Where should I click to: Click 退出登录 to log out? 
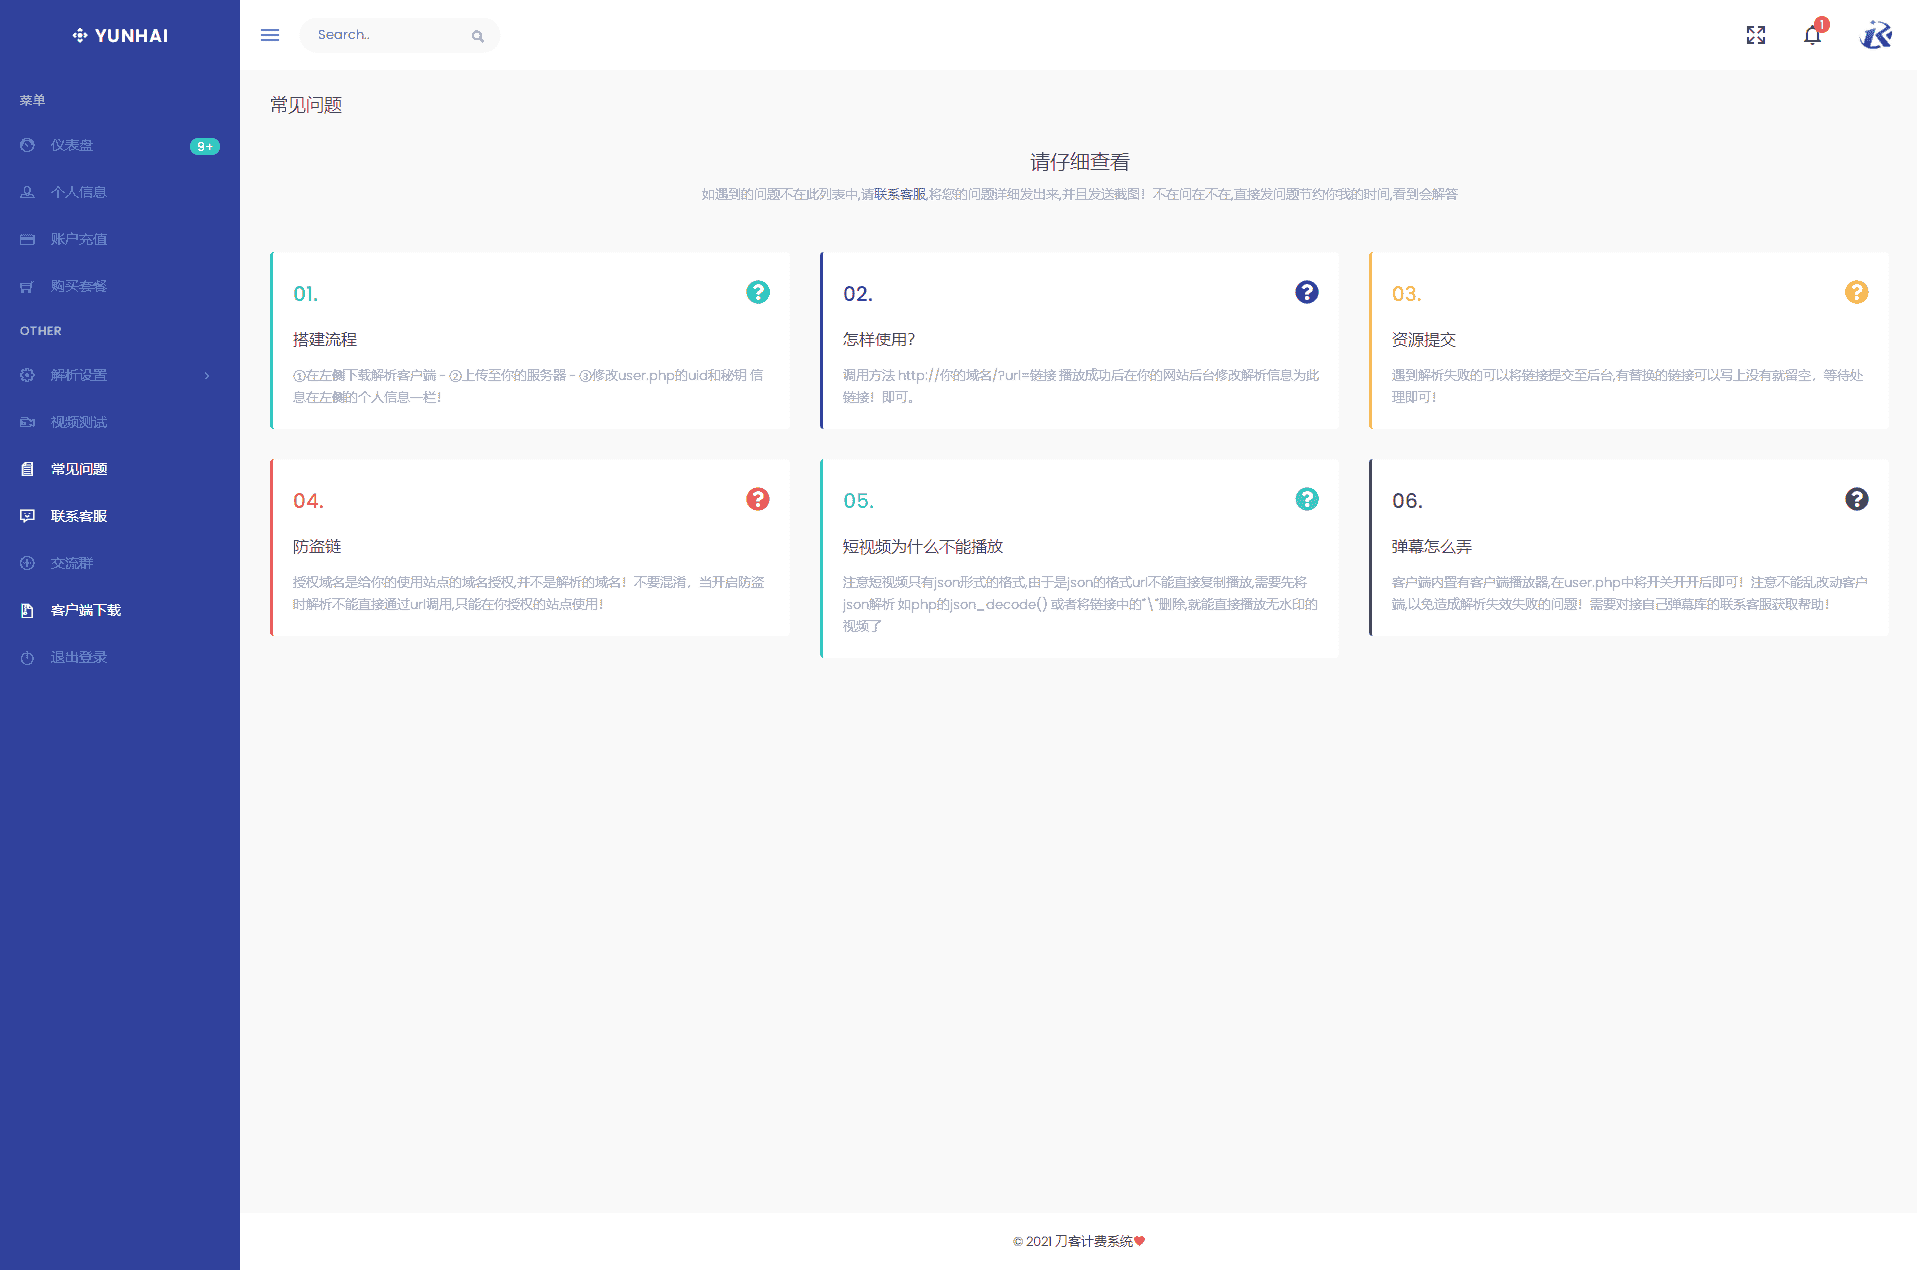point(79,657)
